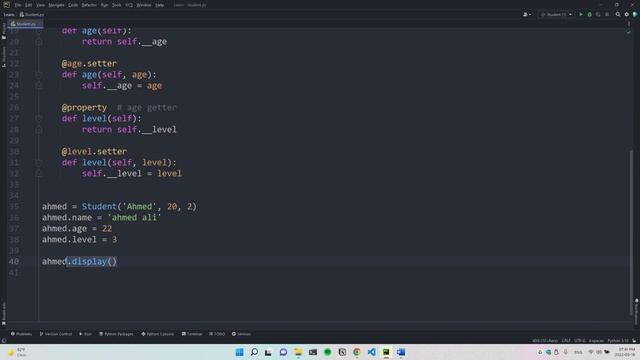Open the Code menu
This screenshot has height=360, width=640.
(x=73, y=5)
